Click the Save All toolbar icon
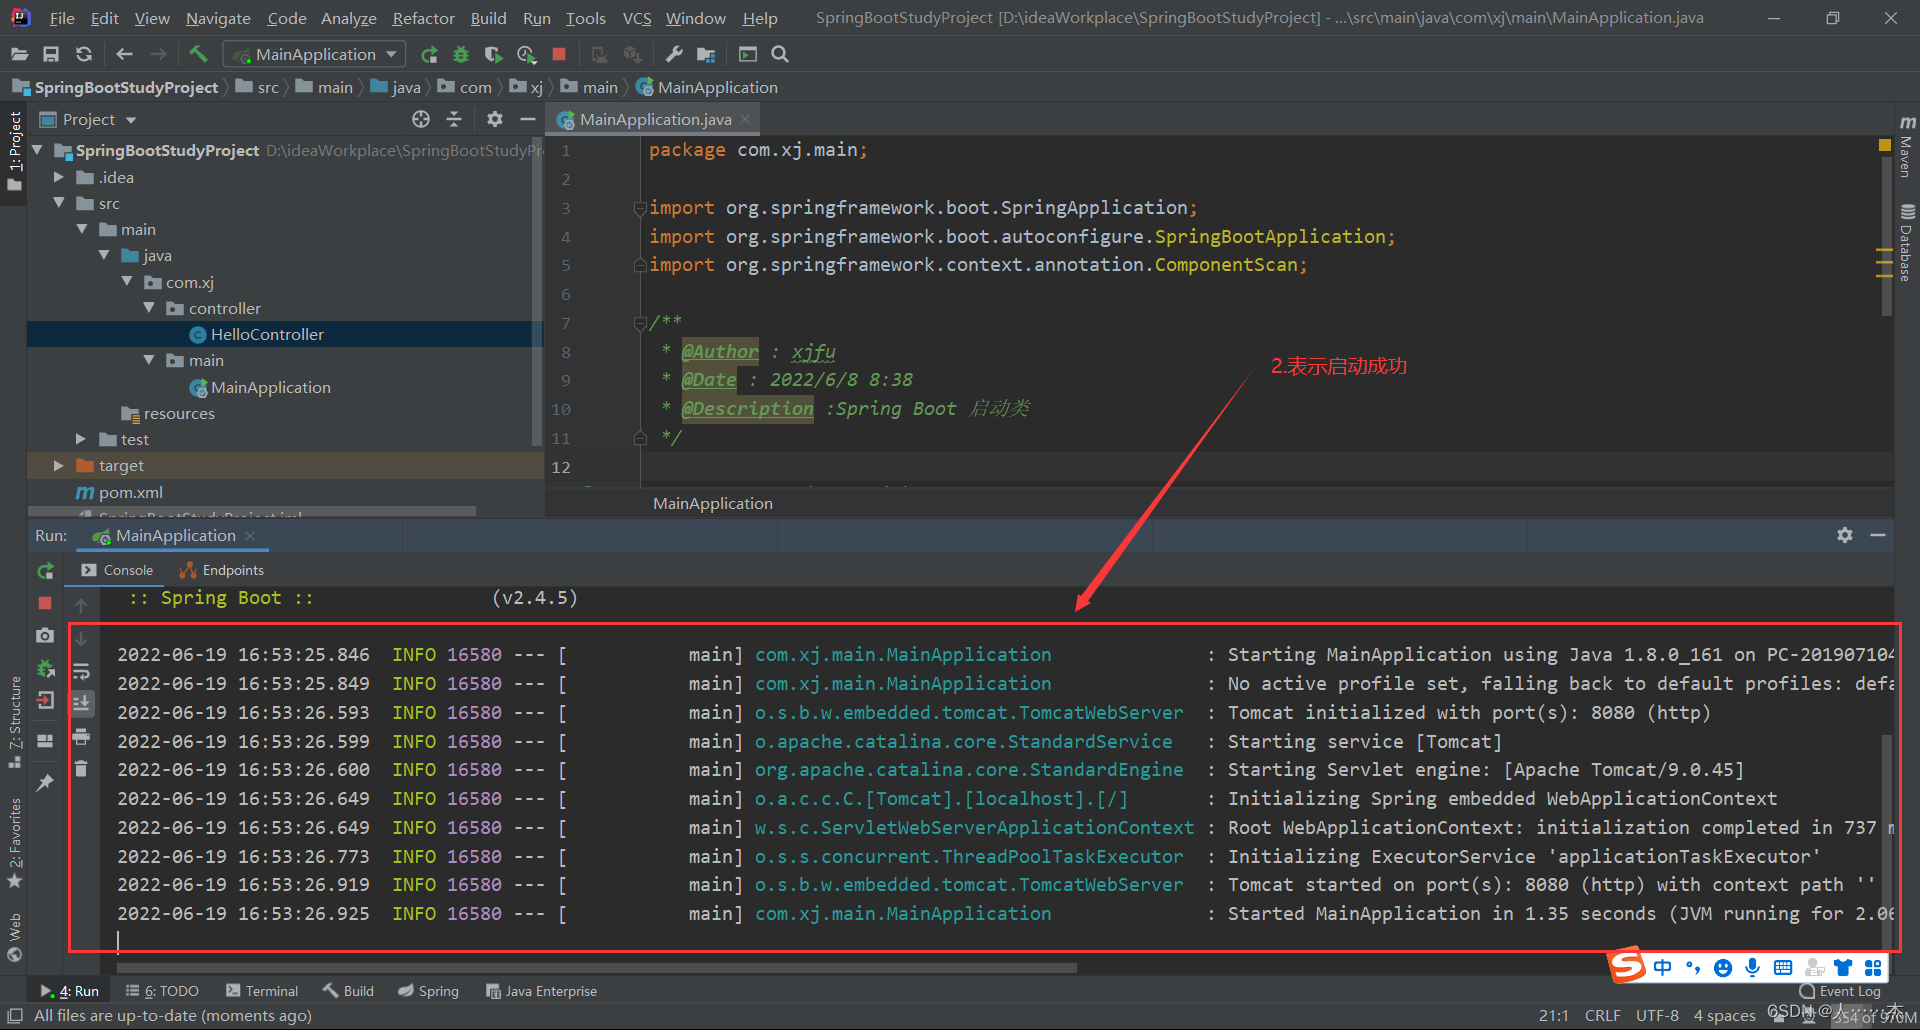The image size is (1920, 1030). pos(51,54)
